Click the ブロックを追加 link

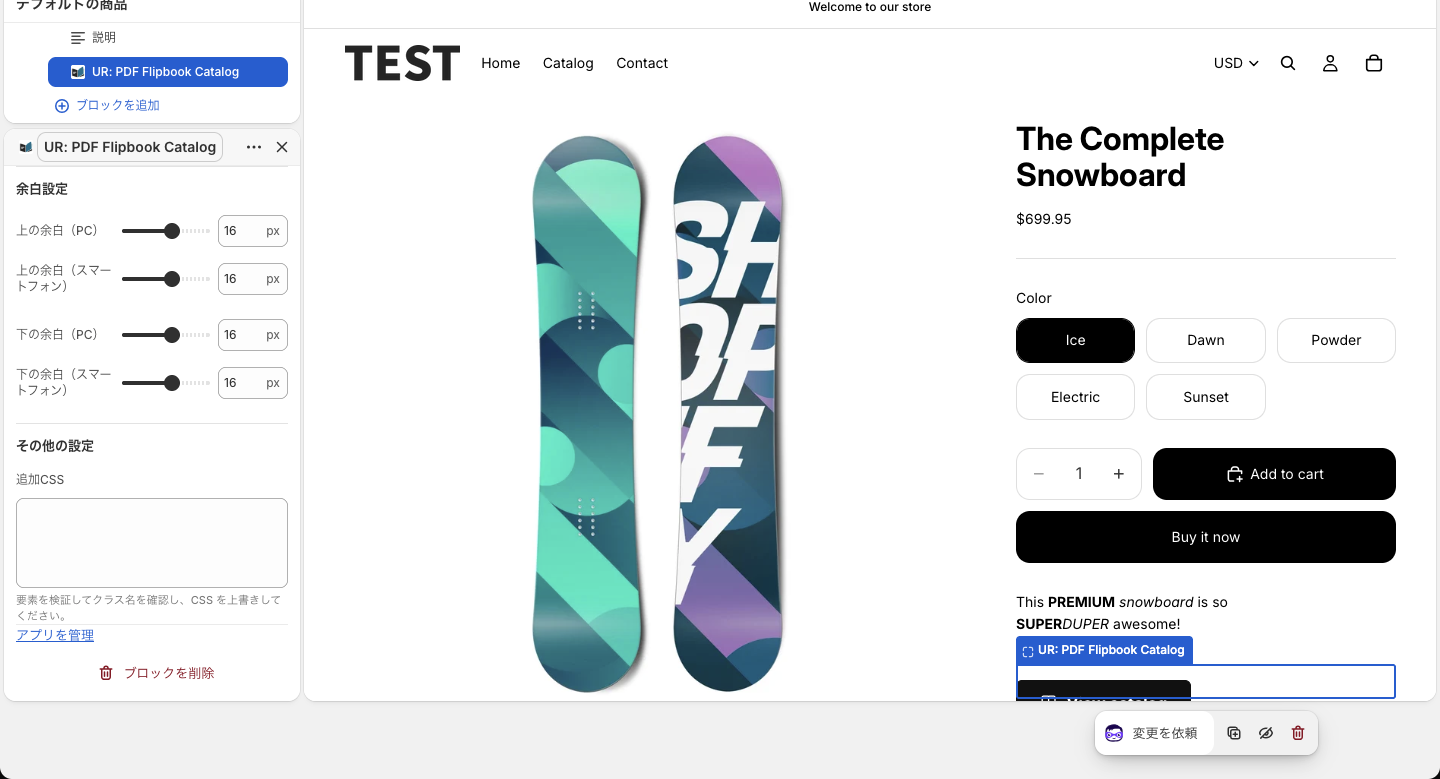pyautogui.click(x=107, y=105)
